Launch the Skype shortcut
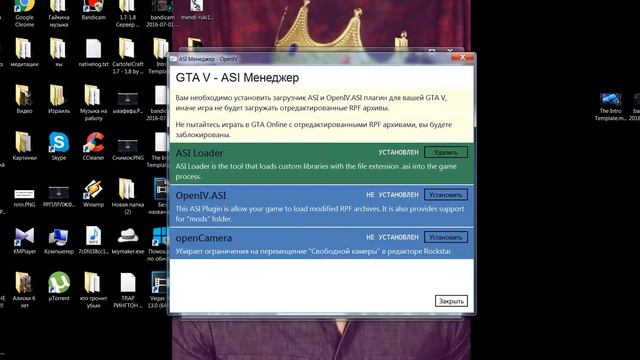Screen dimensions: 640x360 point(59,146)
